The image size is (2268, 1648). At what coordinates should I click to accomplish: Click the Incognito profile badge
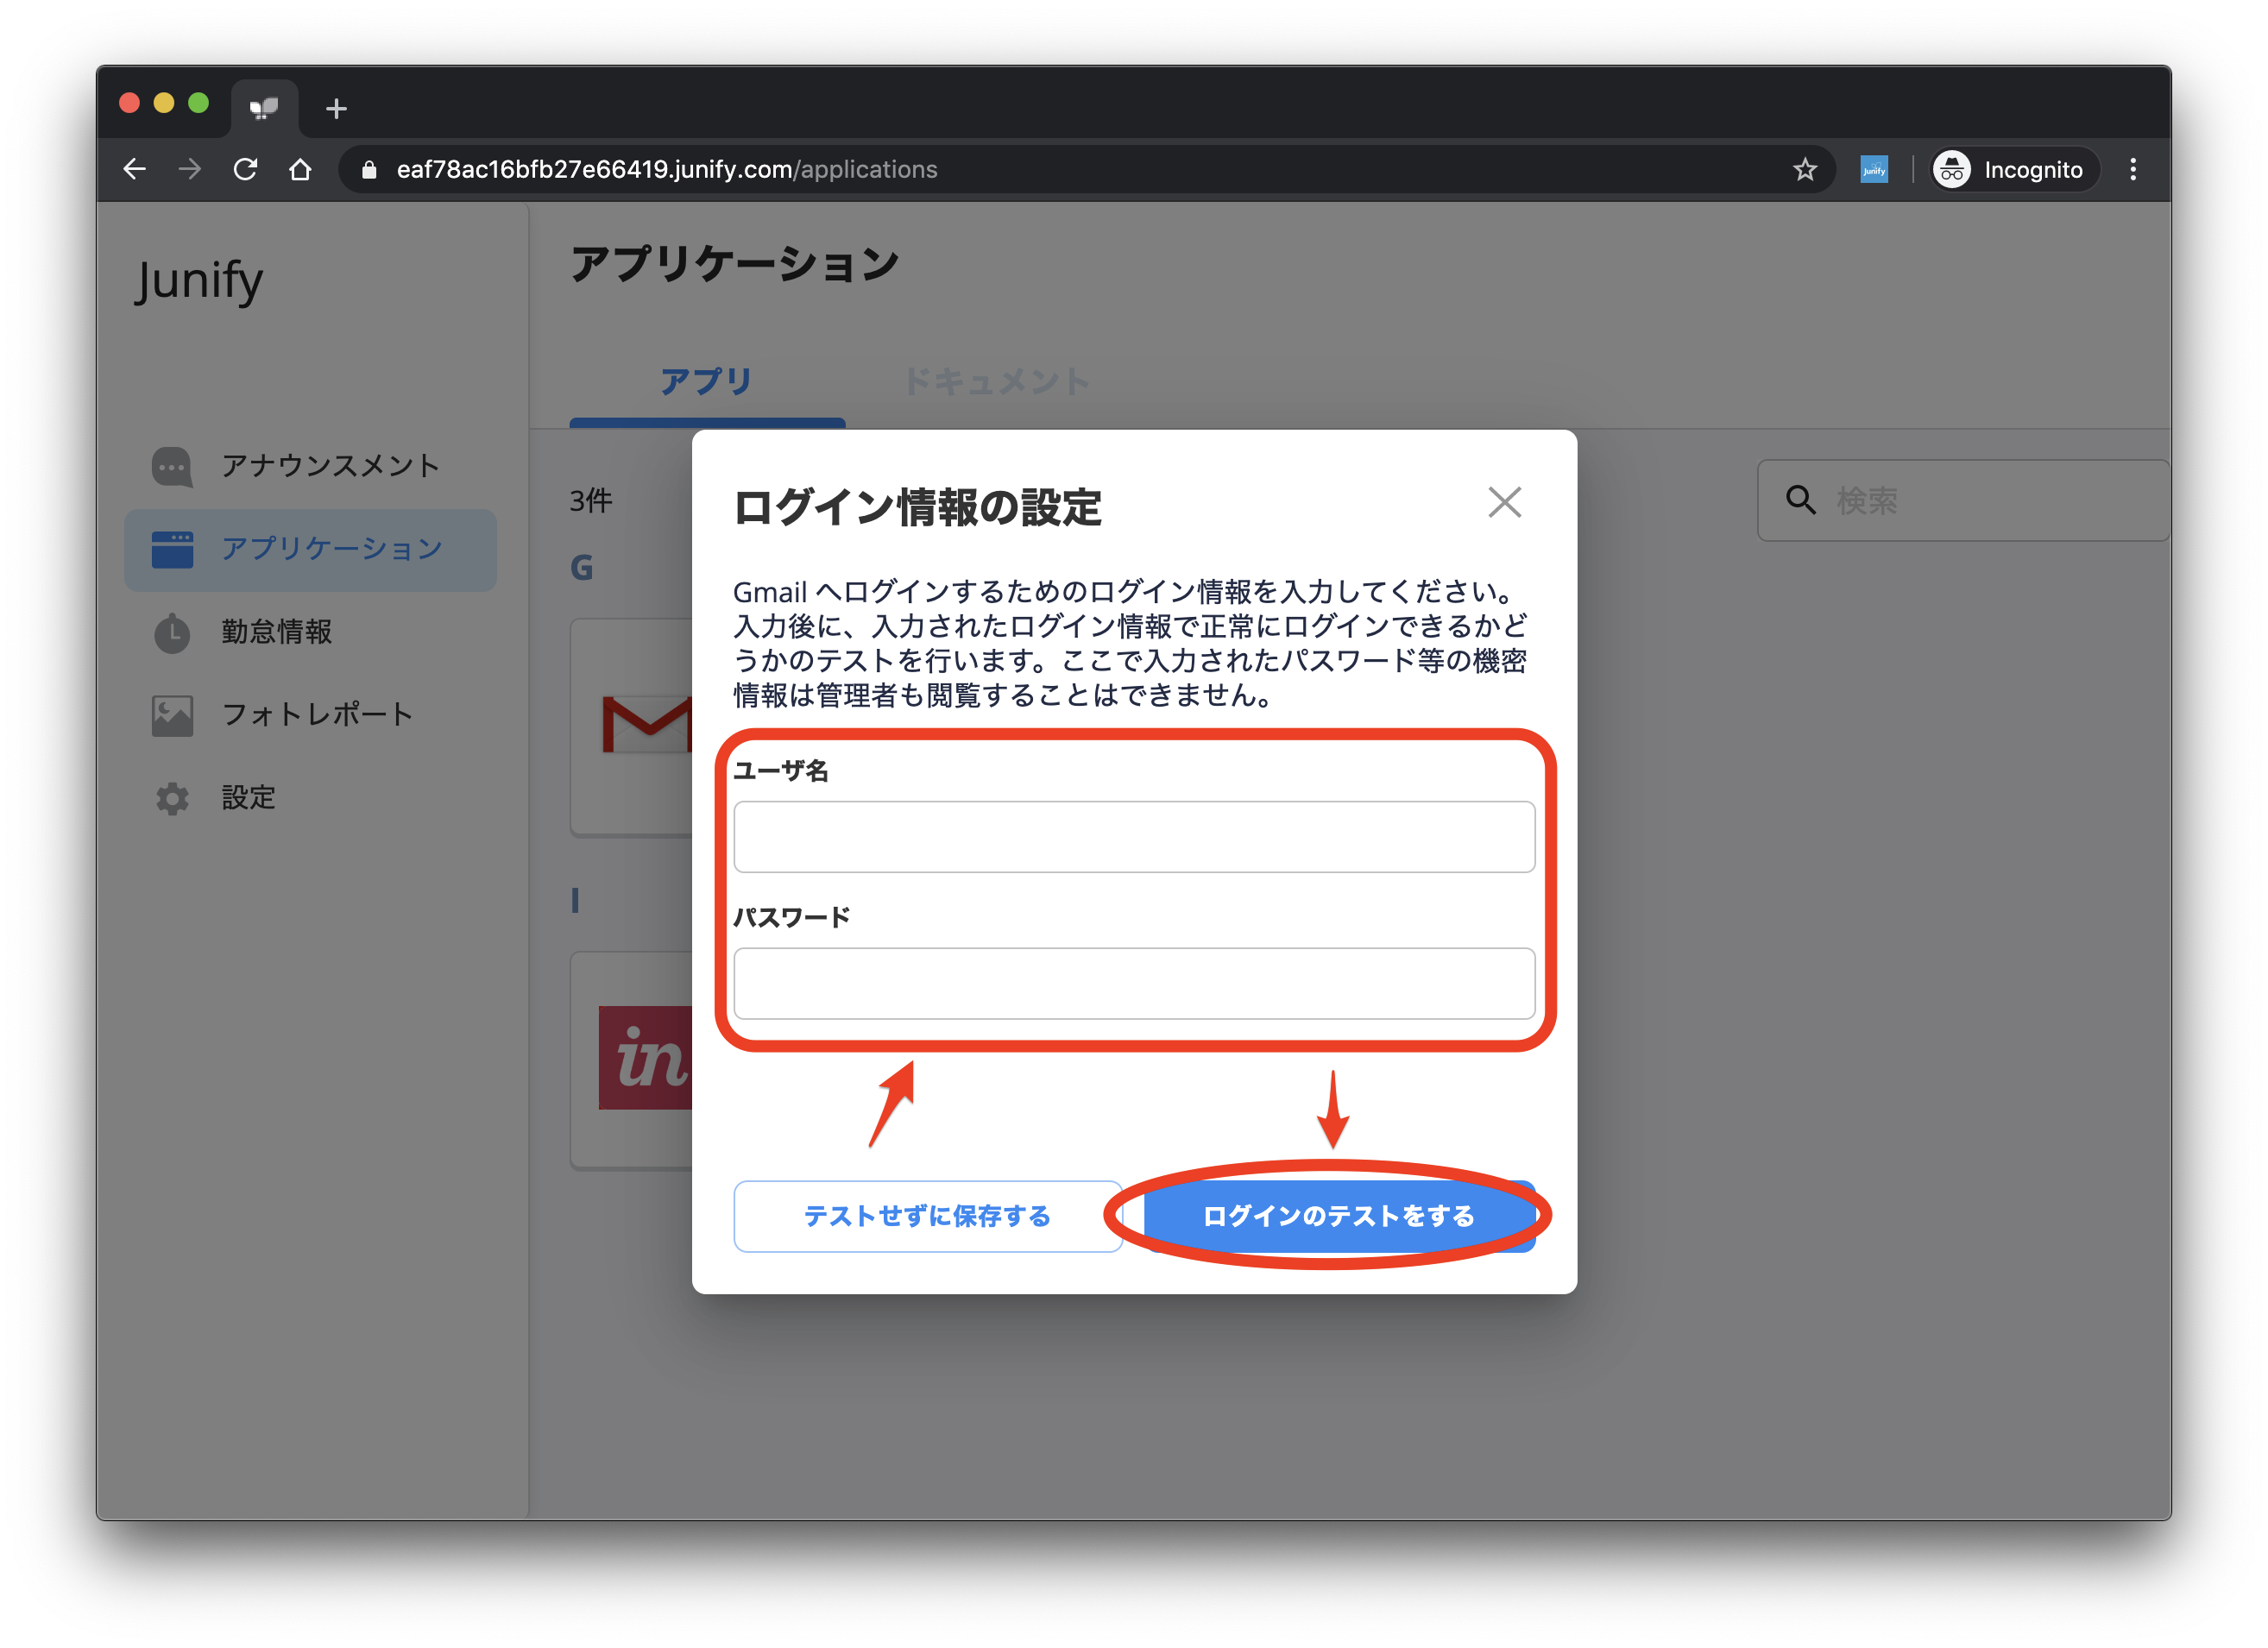[2011, 169]
